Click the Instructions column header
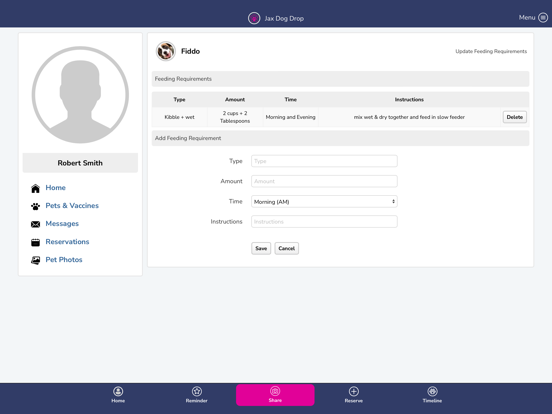Screen dimensions: 552x414 tap(409, 100)
